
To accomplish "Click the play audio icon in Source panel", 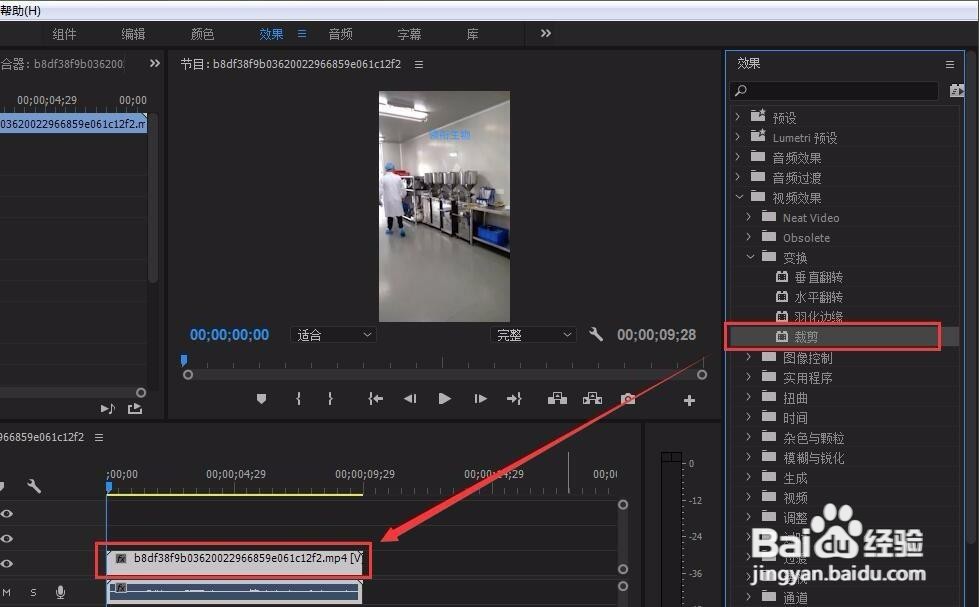I will pos(107,408).
